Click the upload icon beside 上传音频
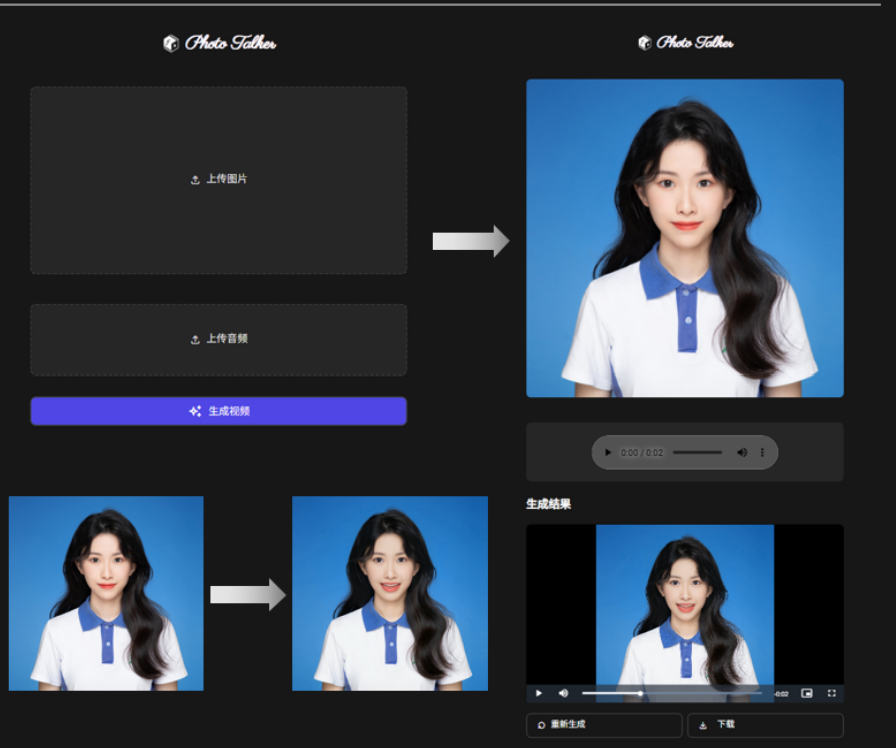The width and height of the screenshot is (896, 748). tap(195, 339)
